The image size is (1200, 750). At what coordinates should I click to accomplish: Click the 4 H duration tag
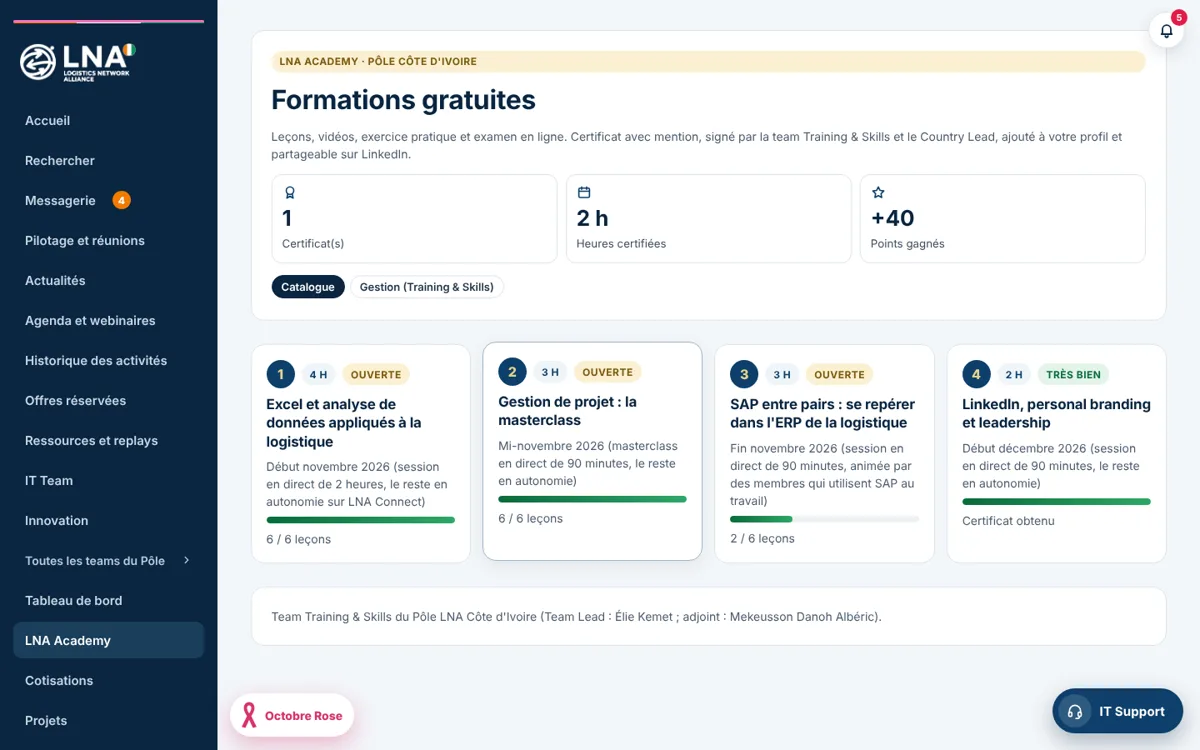(x=318, y=375)
